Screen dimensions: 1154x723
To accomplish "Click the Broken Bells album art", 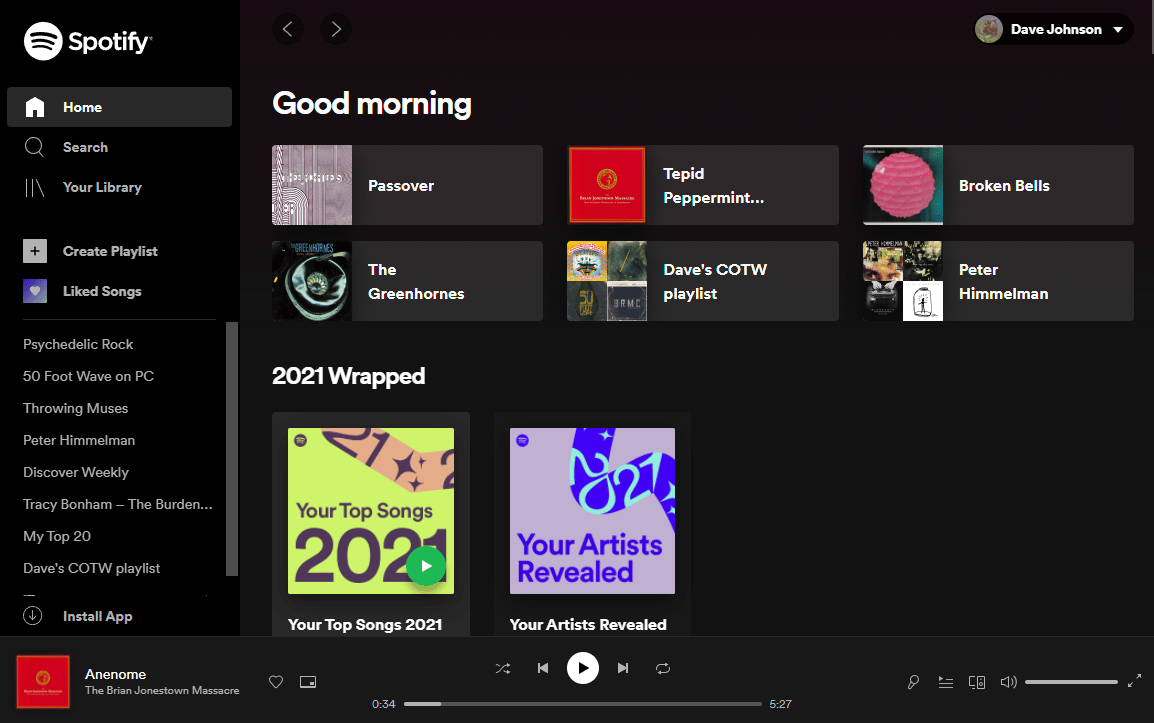I will [x=903, y=185].
